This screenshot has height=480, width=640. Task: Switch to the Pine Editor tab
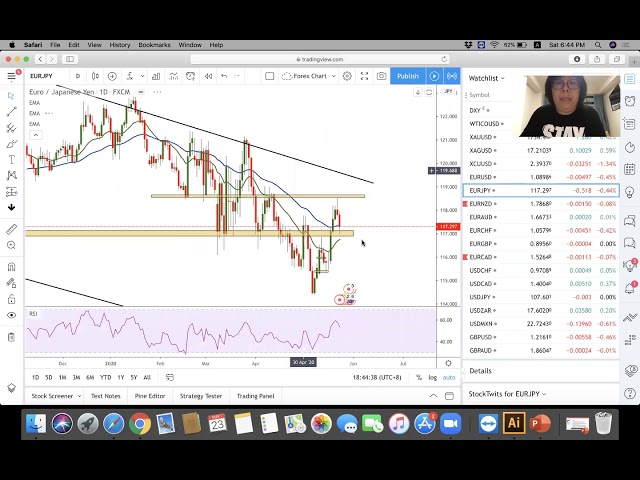(149, 396)
